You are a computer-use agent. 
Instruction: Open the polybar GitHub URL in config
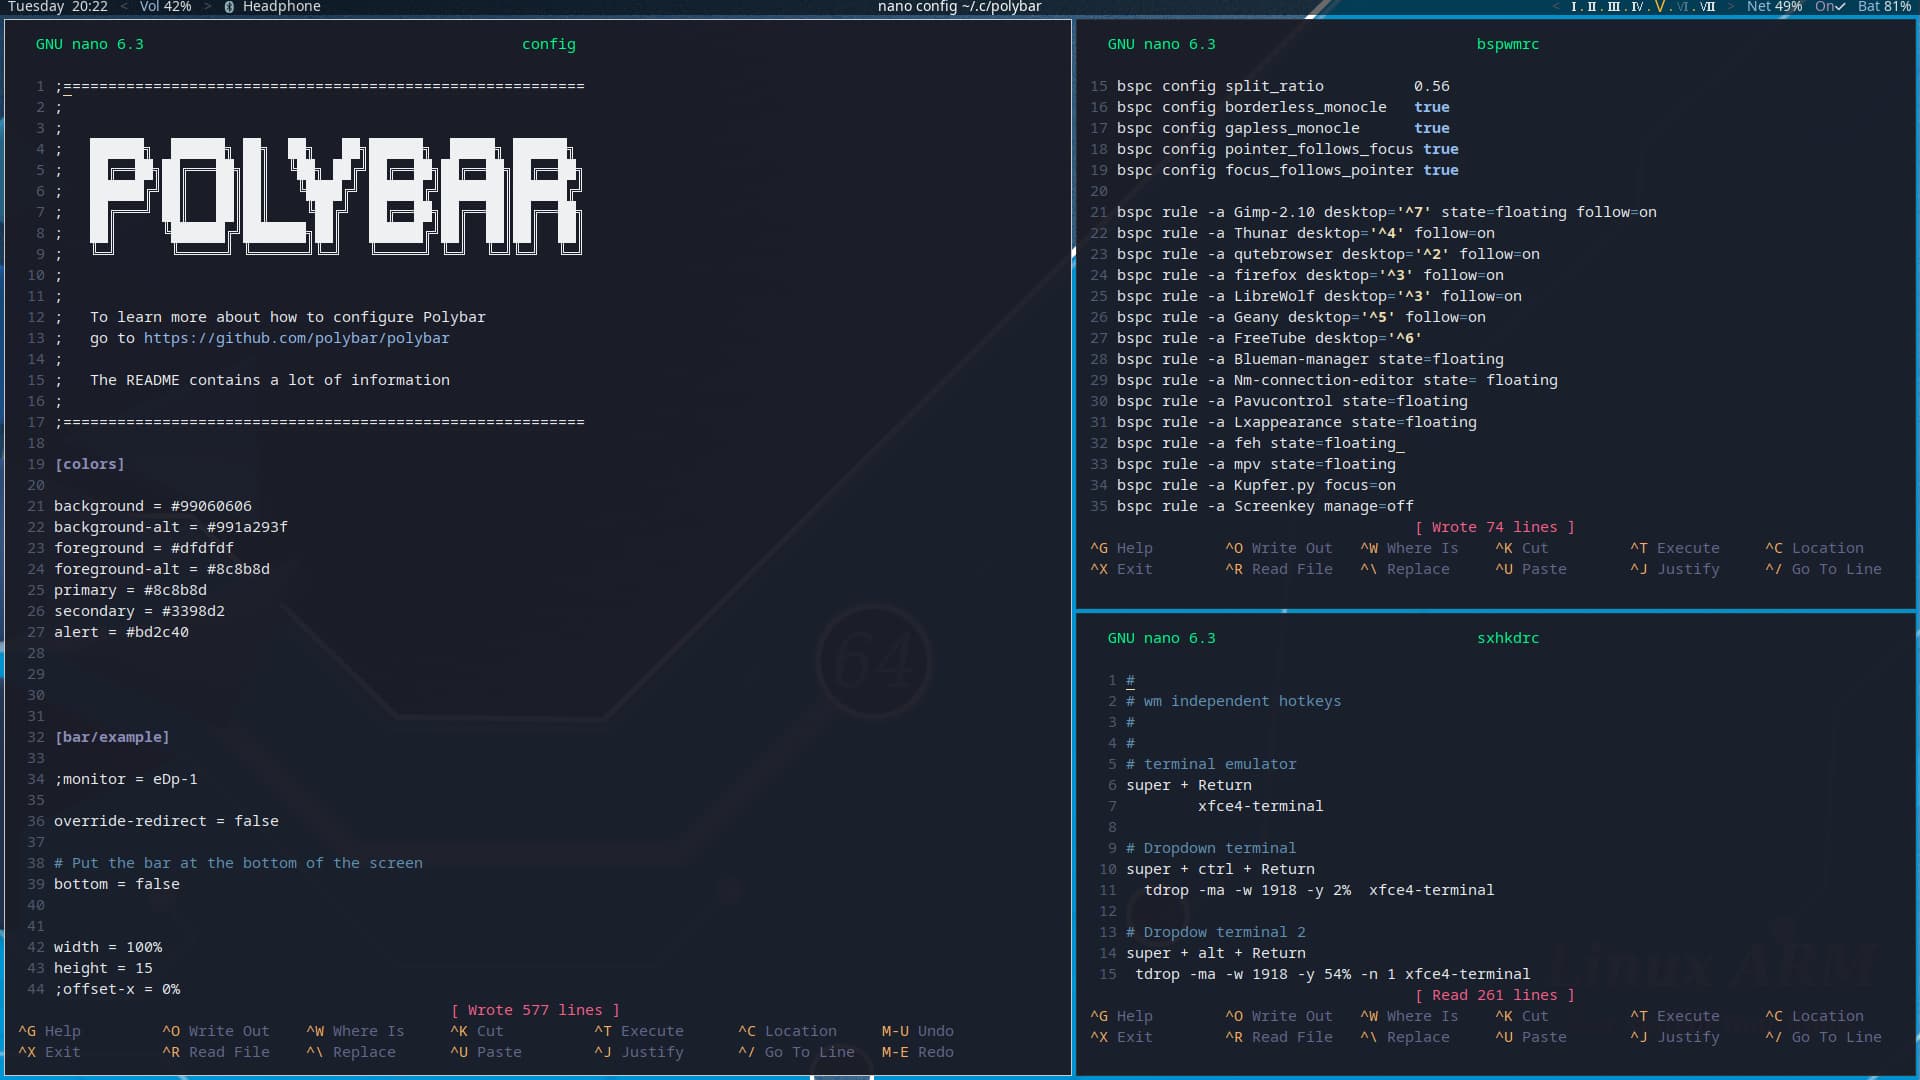[296, 338]
